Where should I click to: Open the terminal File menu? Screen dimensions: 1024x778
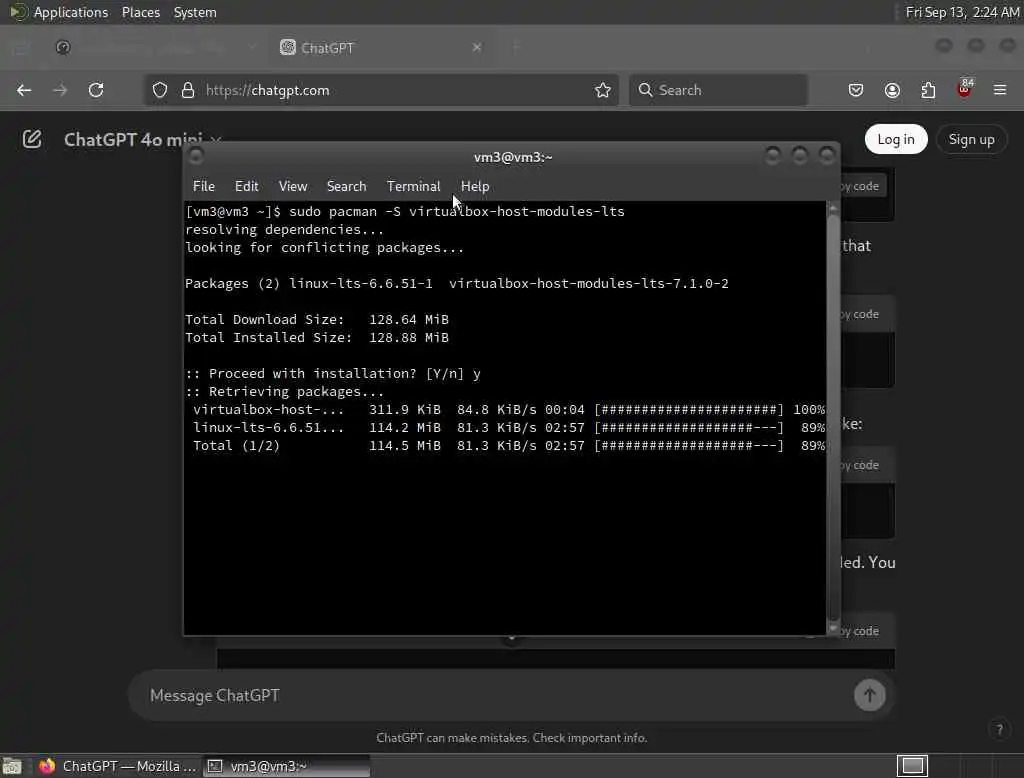click(204, 186)
